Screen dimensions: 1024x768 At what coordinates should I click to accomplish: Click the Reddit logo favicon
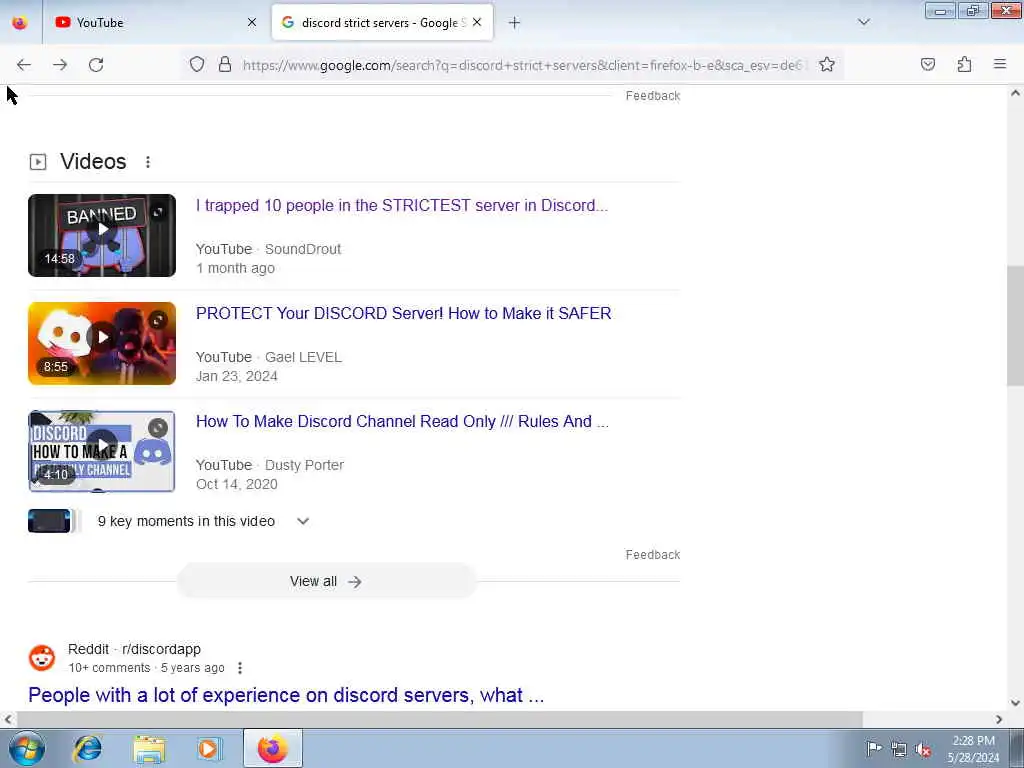pyautogui.click(x=42, y=658)
